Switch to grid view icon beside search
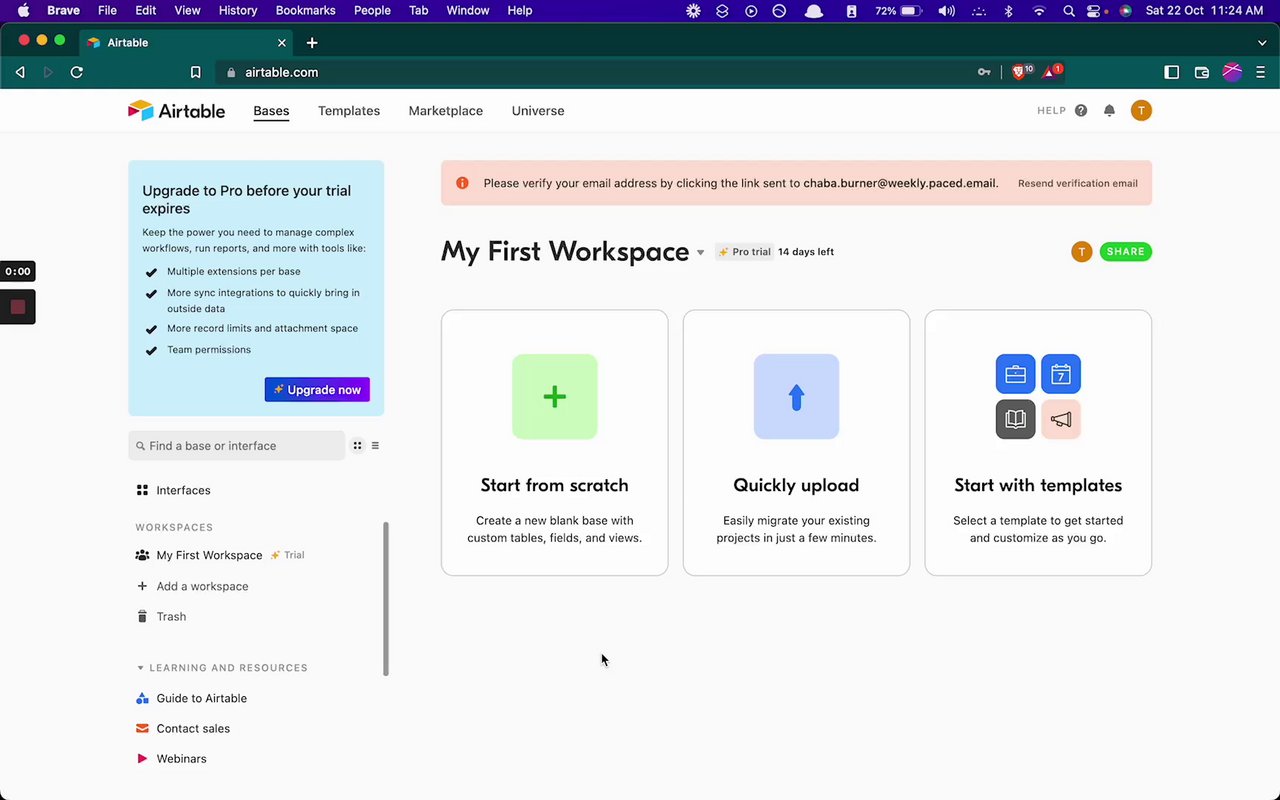 click(x=357, y=446)
